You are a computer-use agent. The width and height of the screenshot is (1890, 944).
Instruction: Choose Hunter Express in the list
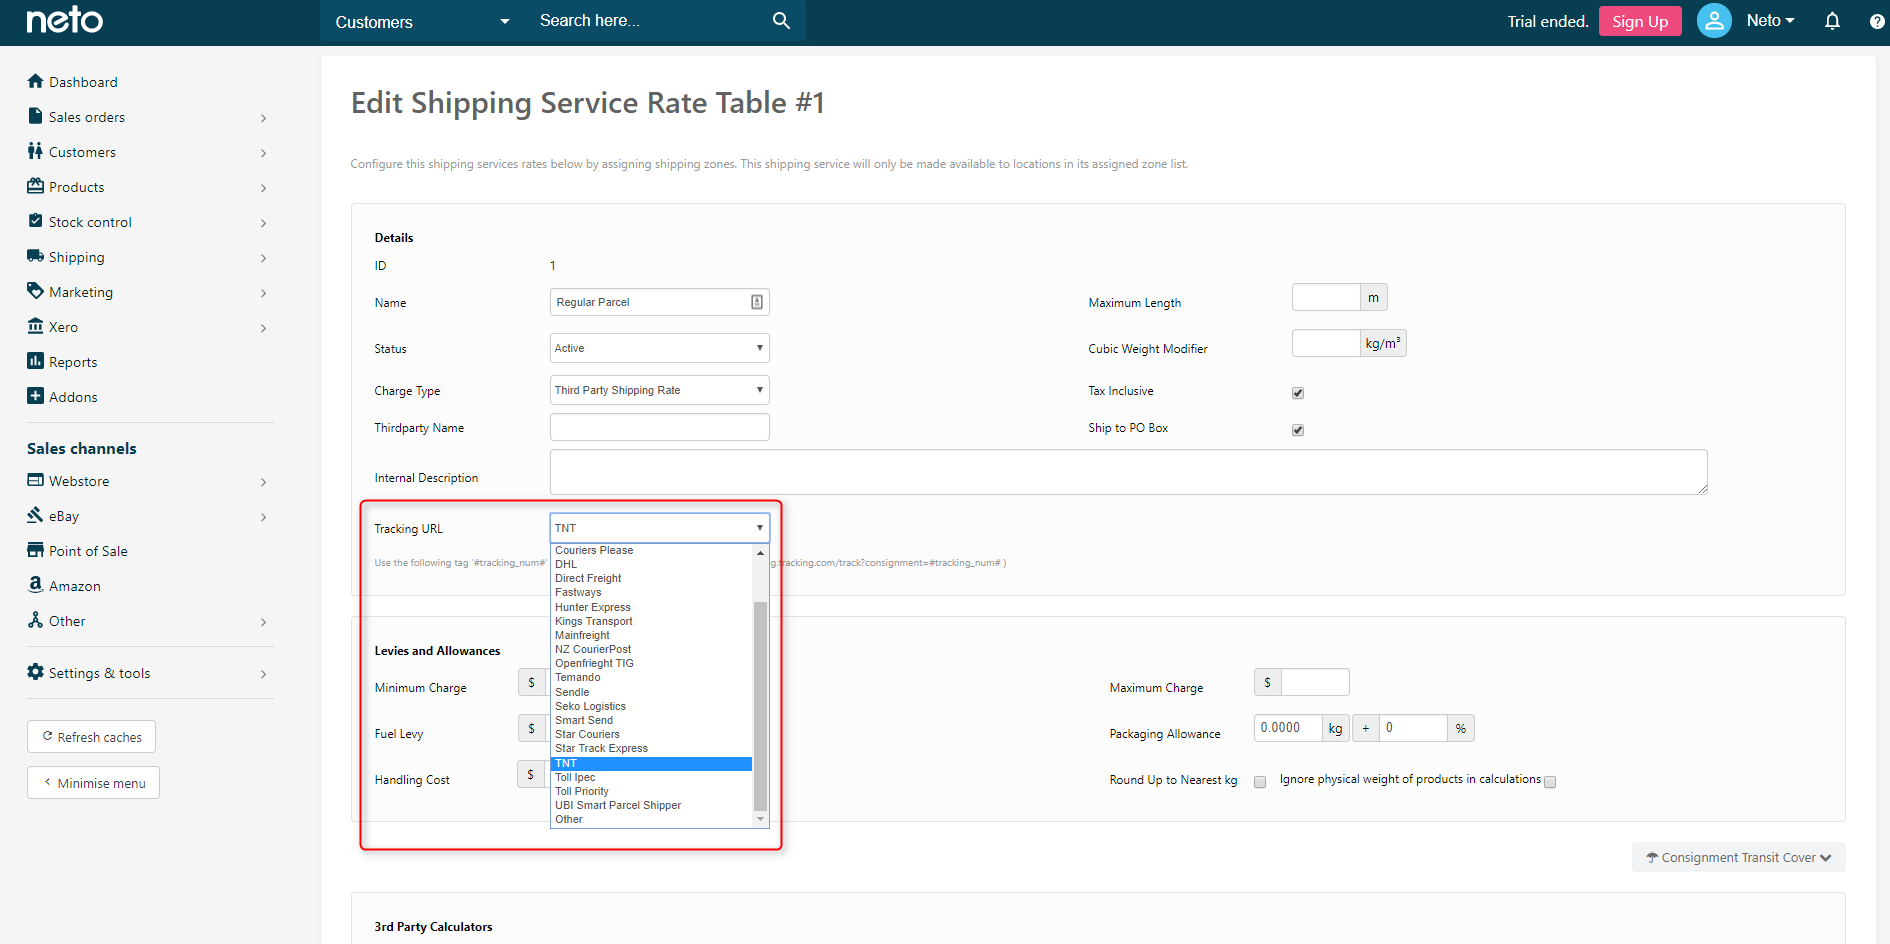pyautogui.click(x=651, y=607)
